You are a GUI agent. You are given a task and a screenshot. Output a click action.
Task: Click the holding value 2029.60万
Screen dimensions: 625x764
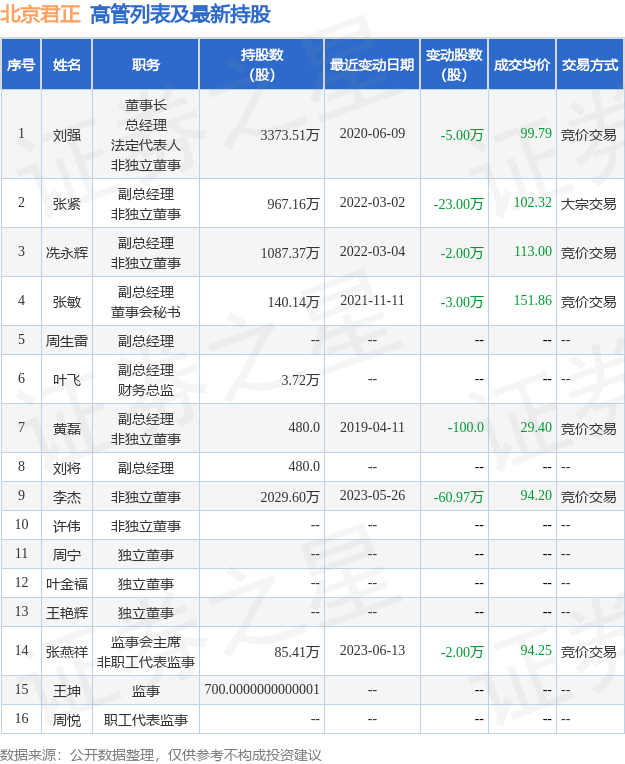(x=289, y=497)
